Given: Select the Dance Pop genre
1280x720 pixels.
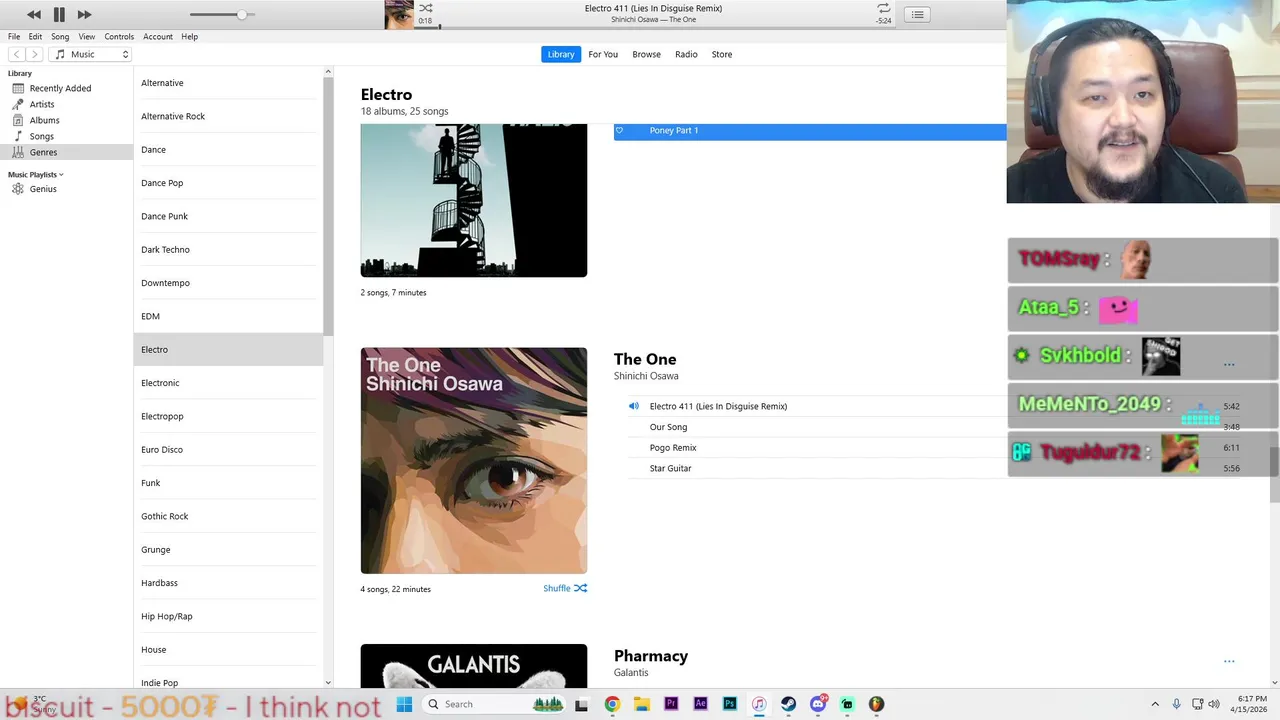Looking at the screenshot, I should (228, 183).
